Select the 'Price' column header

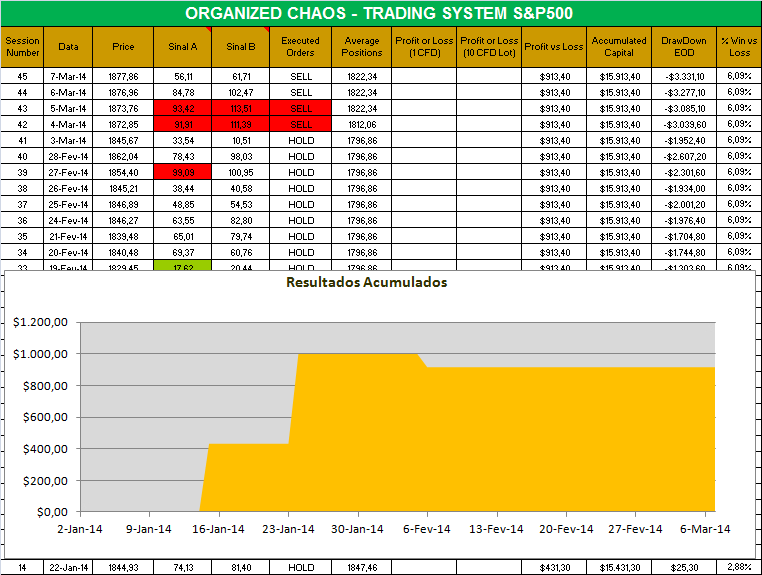click(x=123, y=47)
